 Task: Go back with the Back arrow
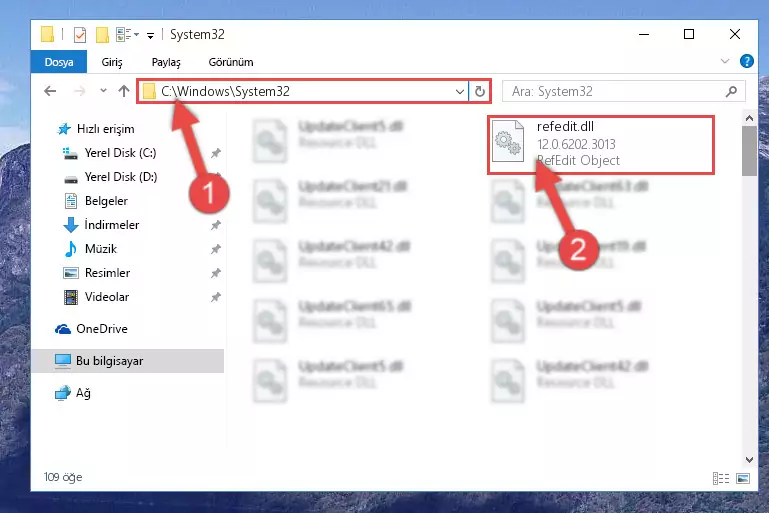point(50,91)
